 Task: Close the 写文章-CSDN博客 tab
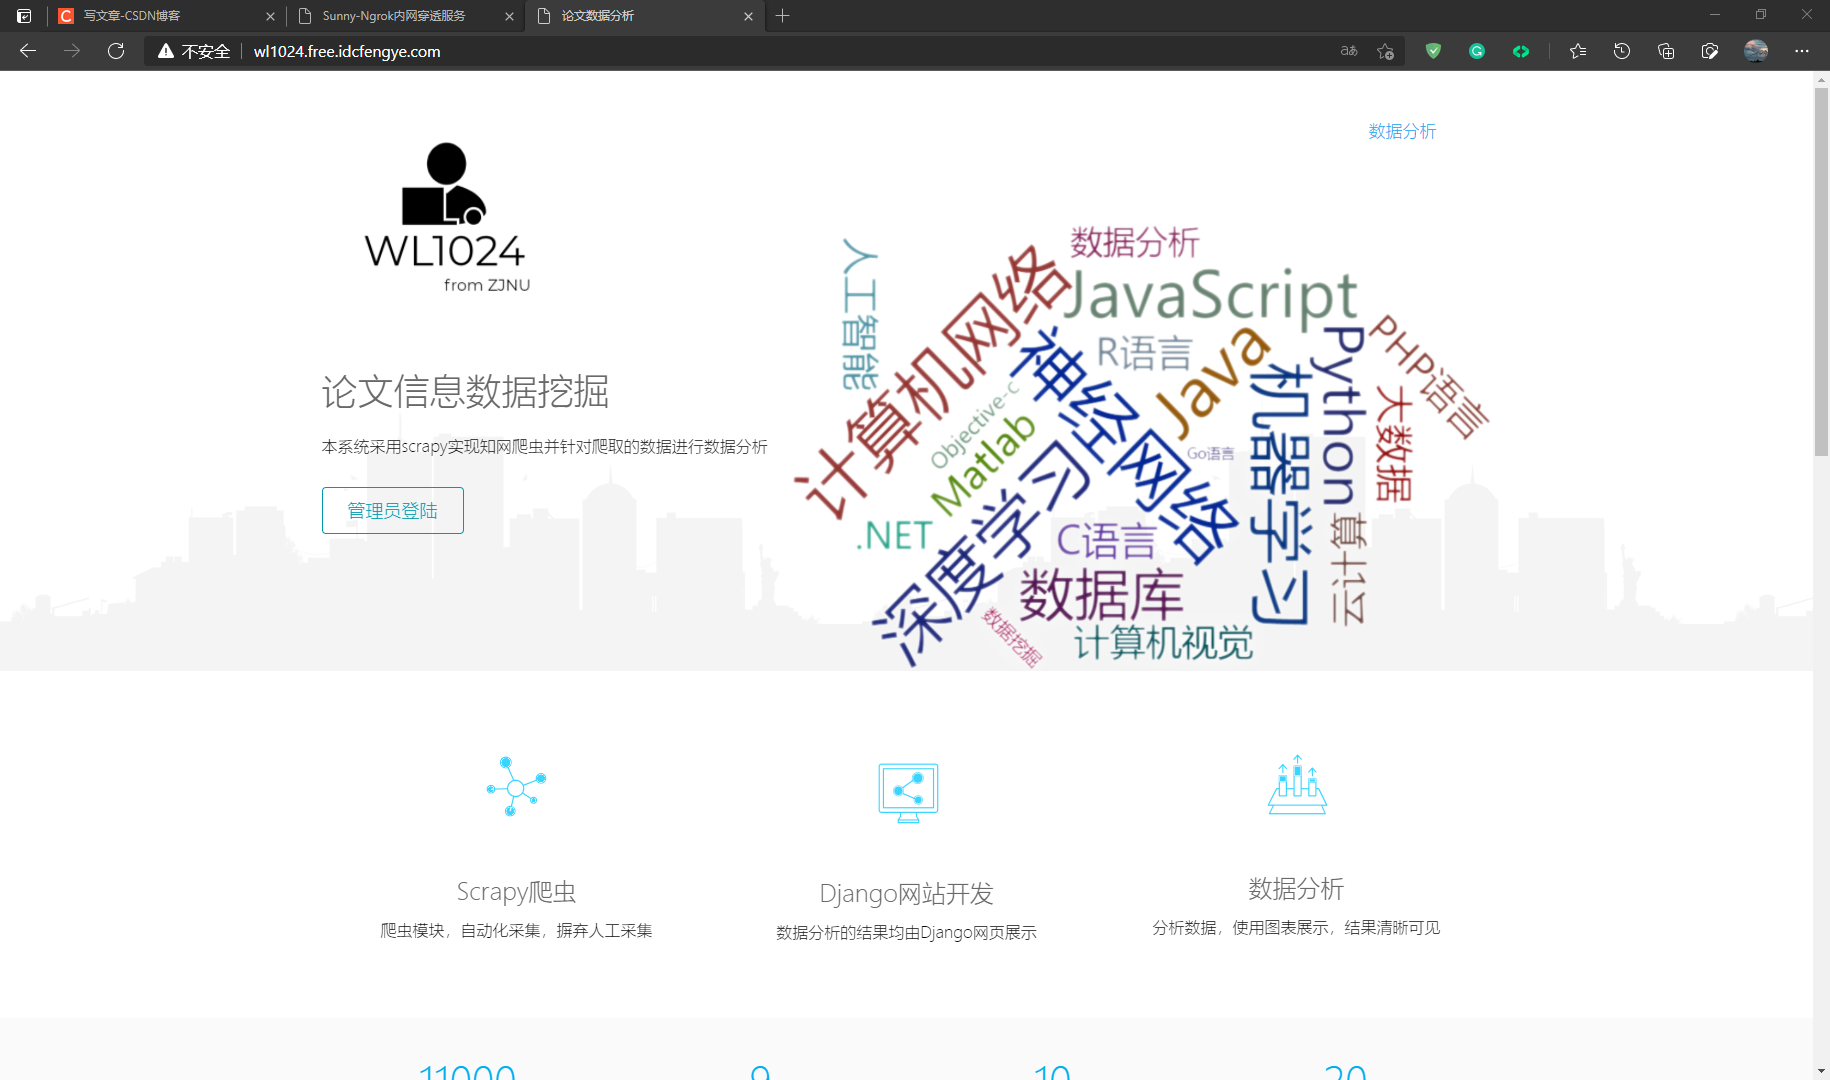pos(270,16)
